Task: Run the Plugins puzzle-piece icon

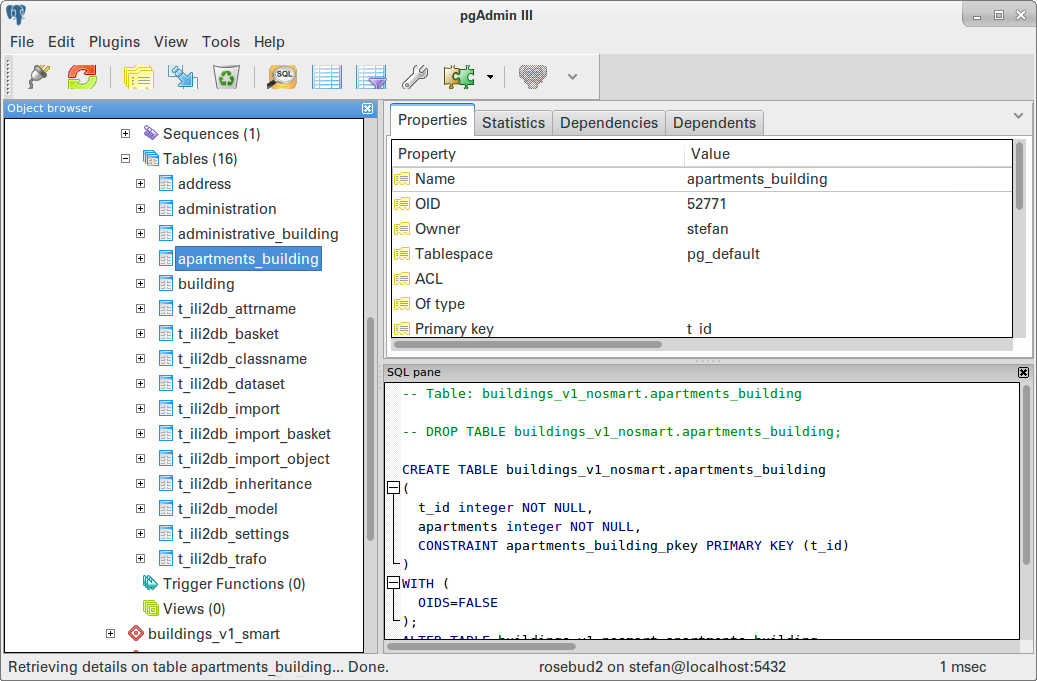Action: point(459,77)
